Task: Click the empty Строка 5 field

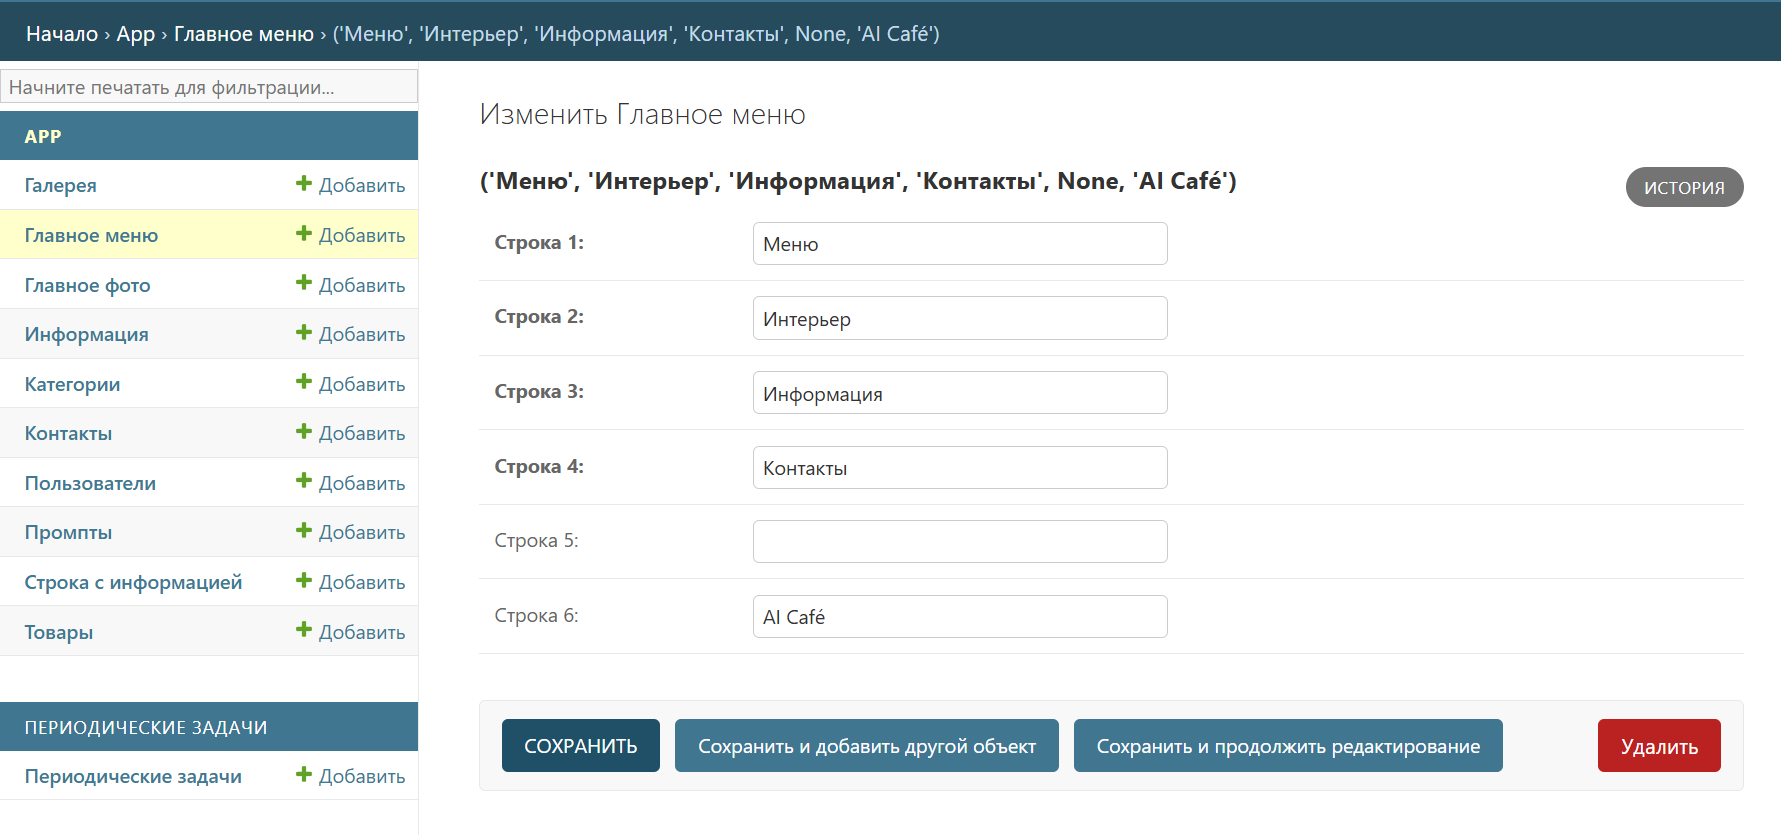Action: [x=959, y=542]
